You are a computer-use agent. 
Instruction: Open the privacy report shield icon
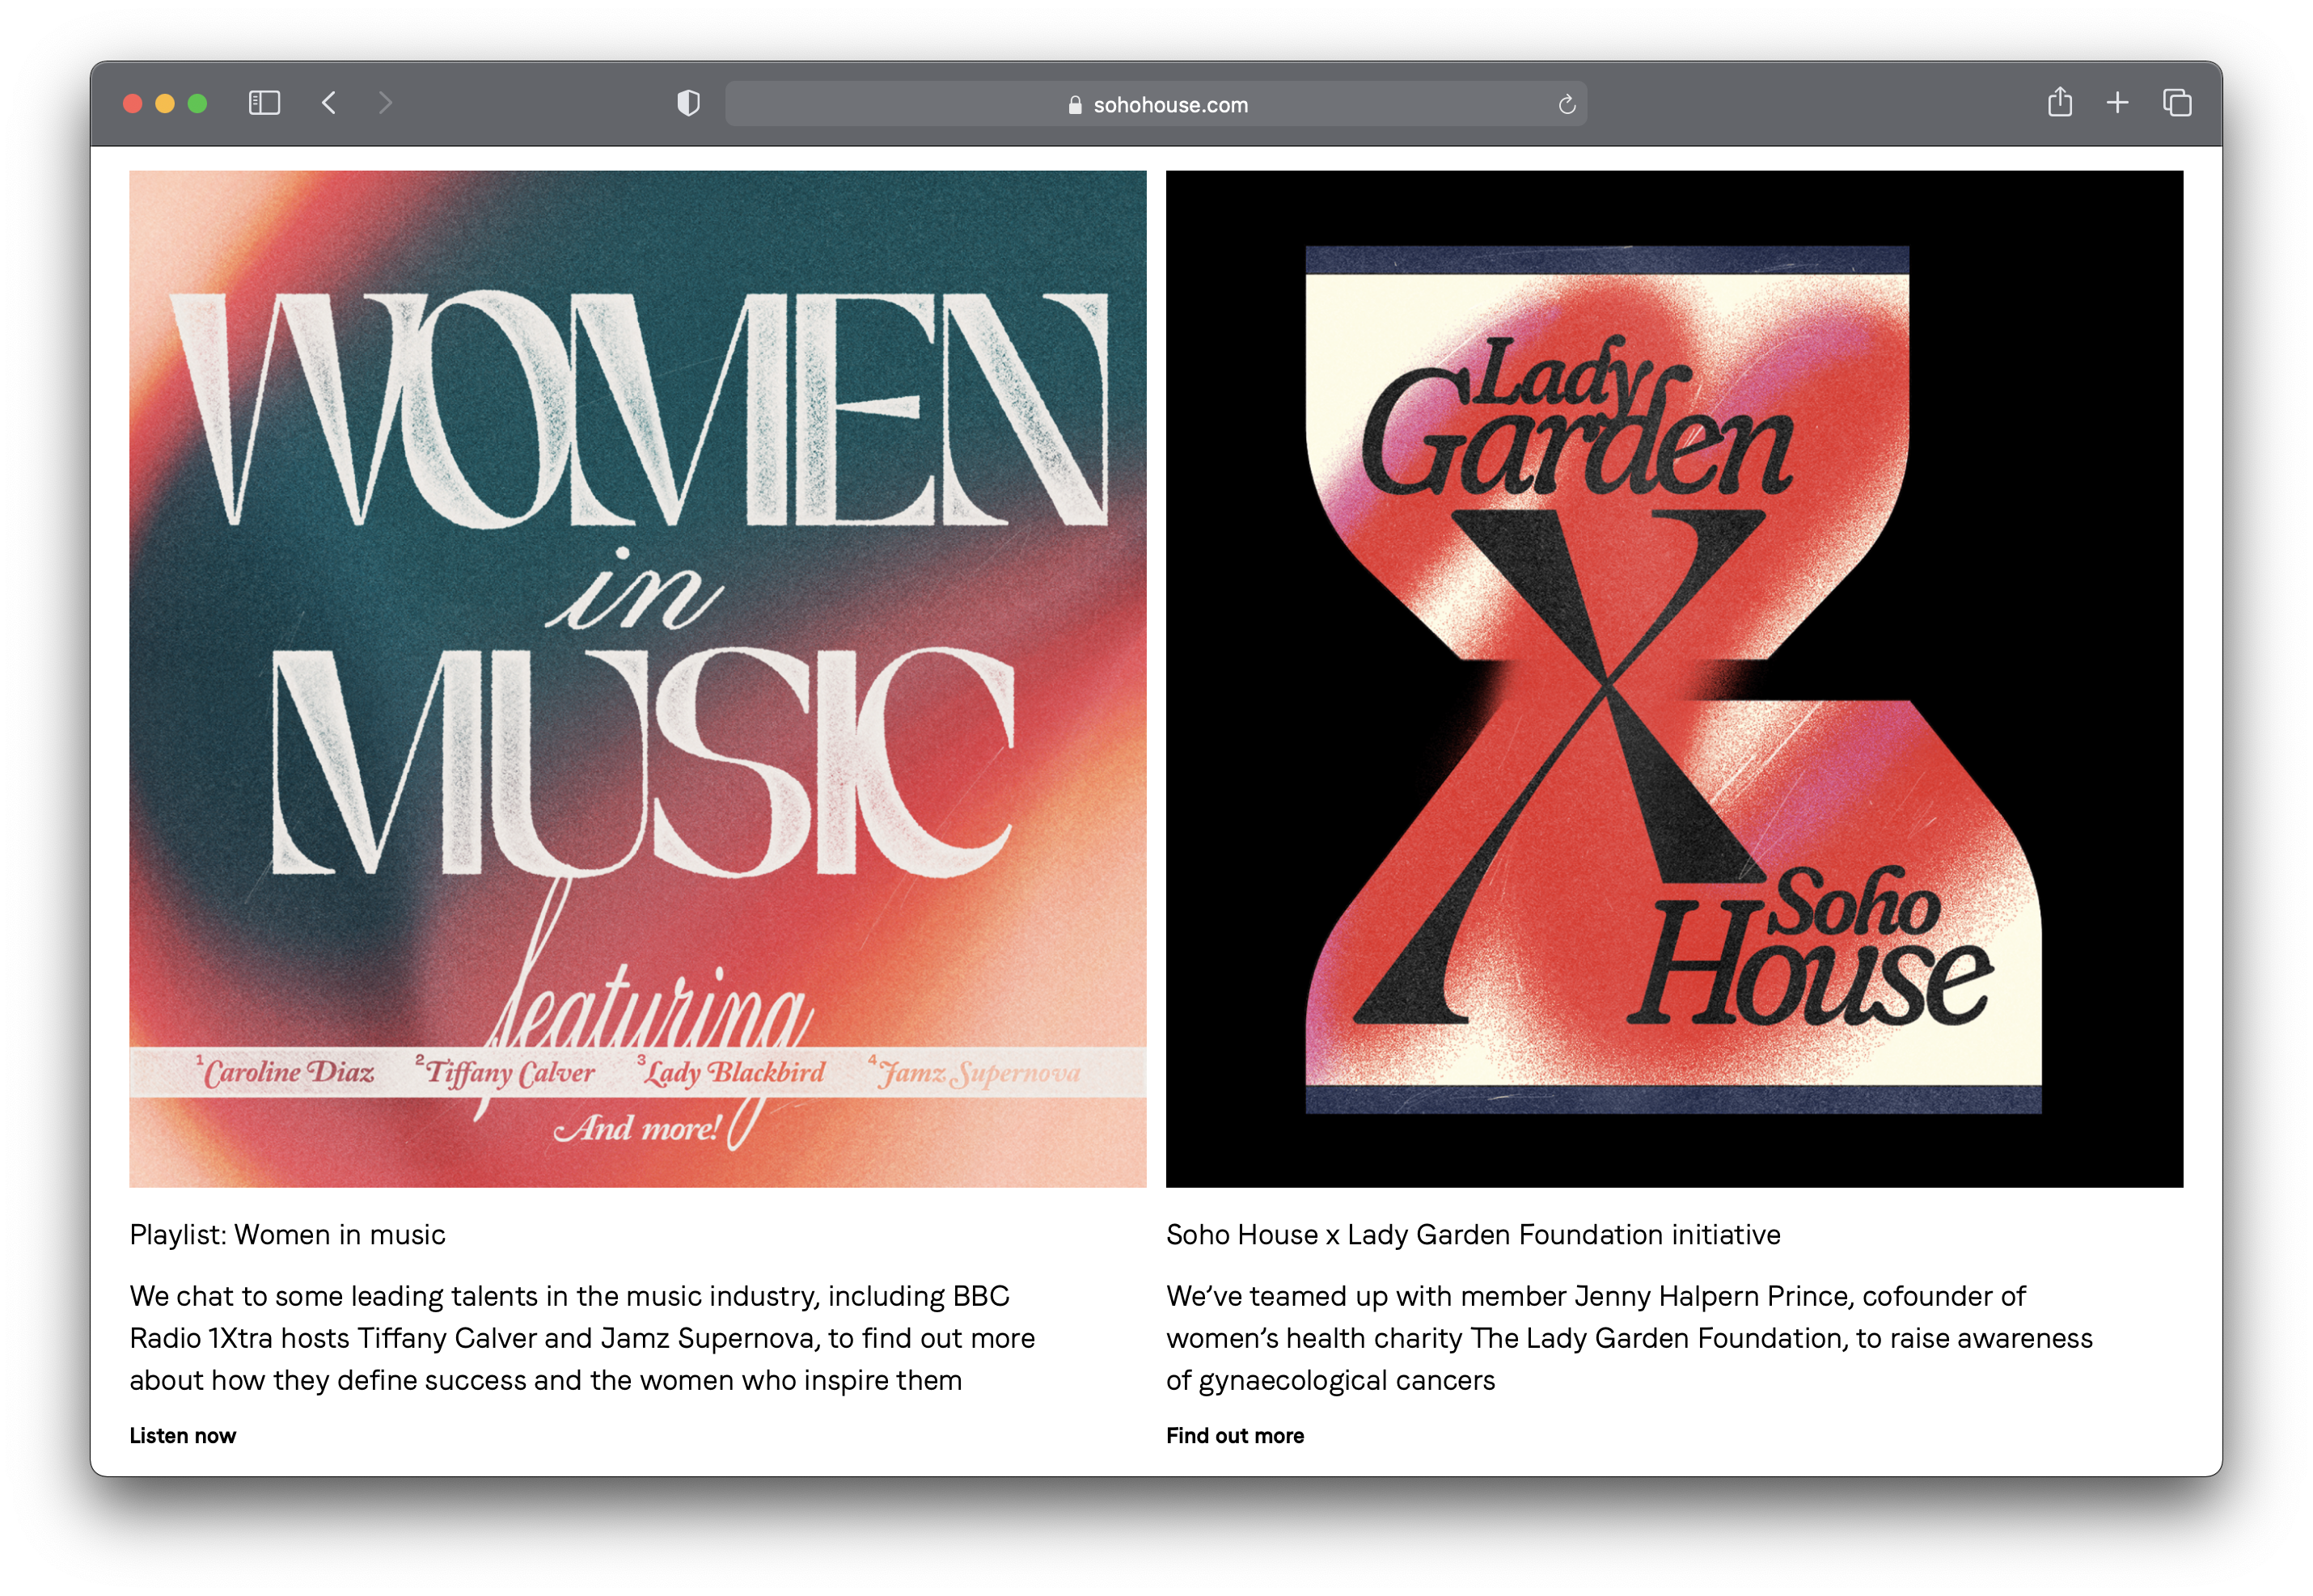[x=688, y=103]
